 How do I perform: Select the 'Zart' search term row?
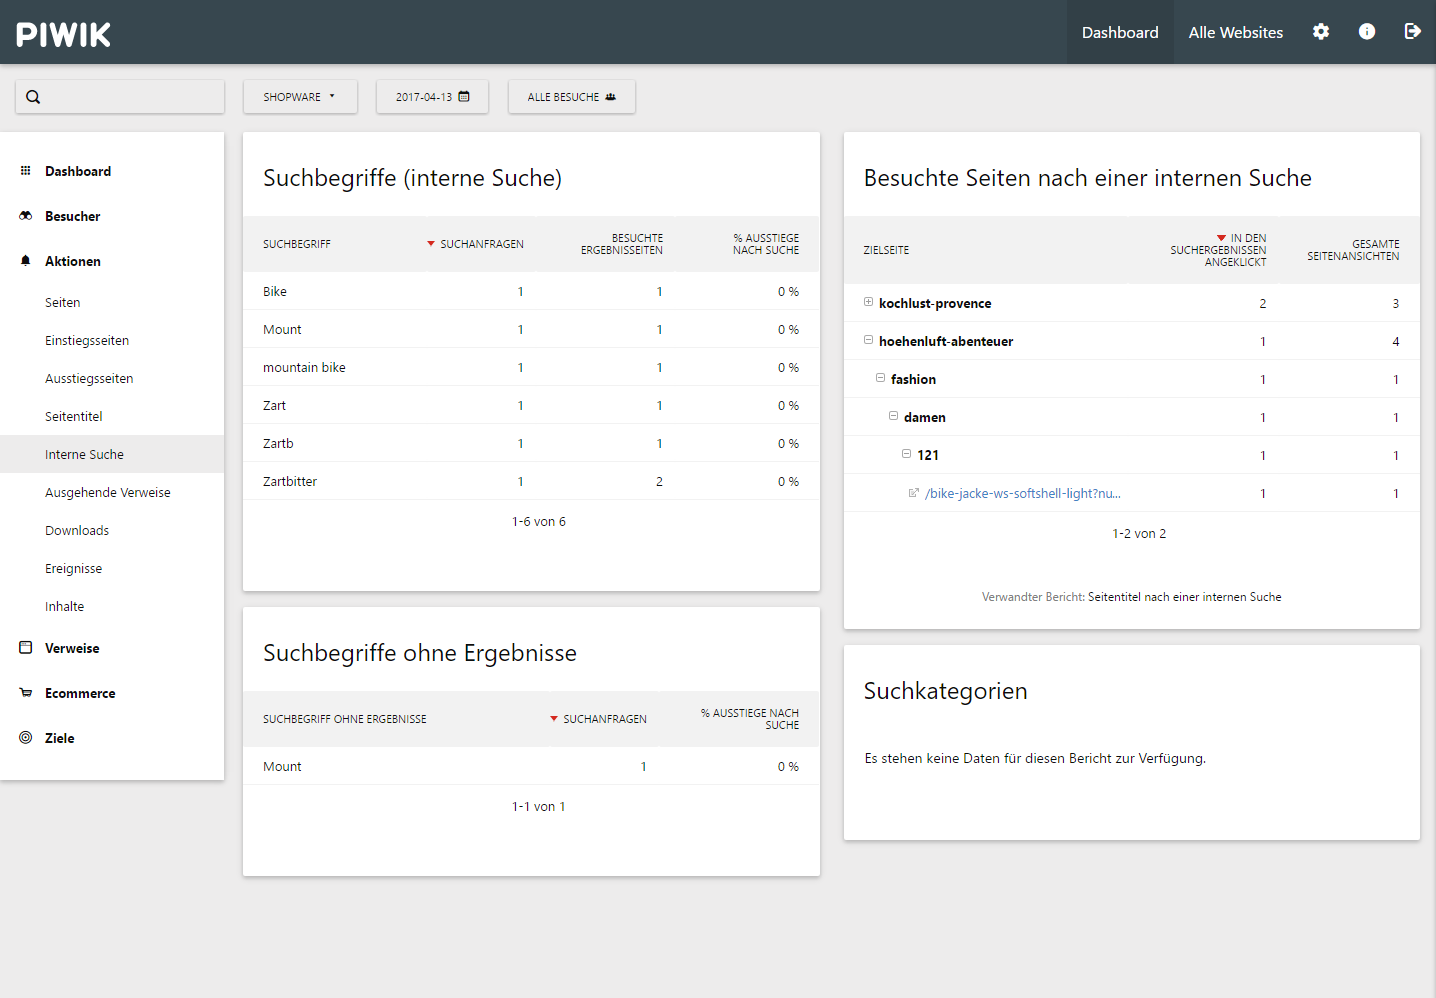point(531,405)
